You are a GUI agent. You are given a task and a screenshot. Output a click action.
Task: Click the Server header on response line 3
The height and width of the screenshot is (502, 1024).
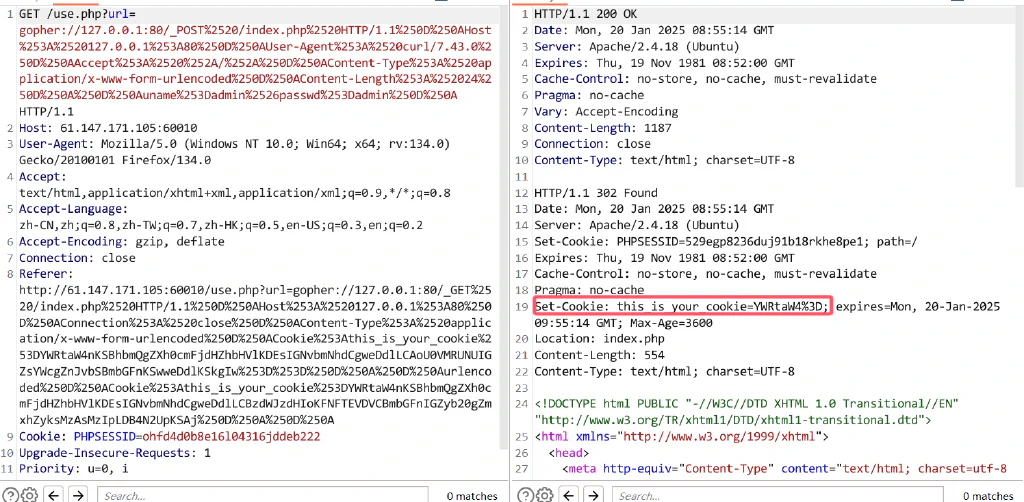click(x=637, y=47)
